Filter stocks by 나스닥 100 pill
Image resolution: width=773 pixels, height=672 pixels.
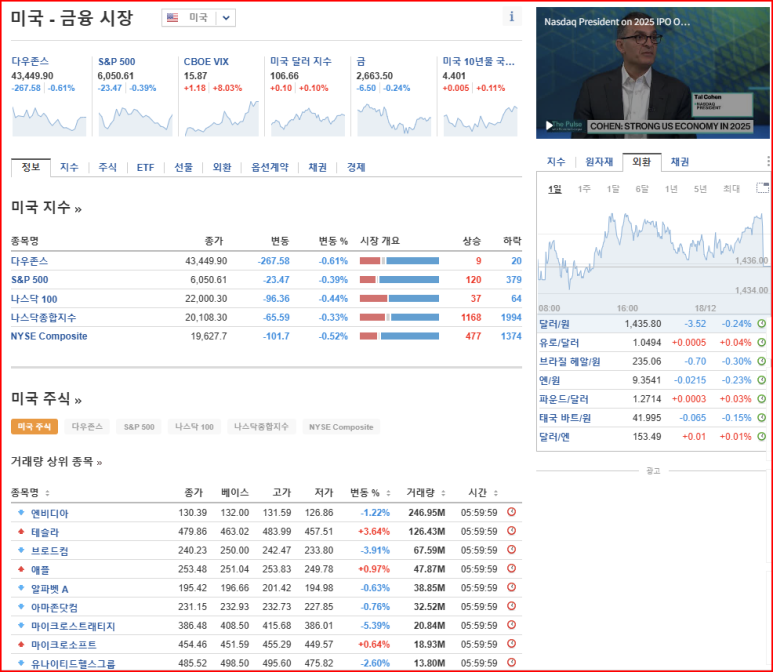click(194, 426)
